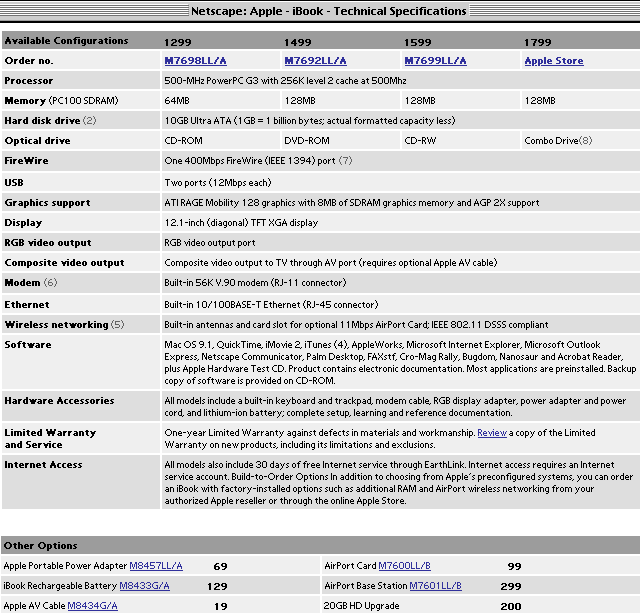The height and width of the screenshot is (614, 640).
Task: Click the 10GB Ultra ATA description
Action: click(x=310, y=121)
